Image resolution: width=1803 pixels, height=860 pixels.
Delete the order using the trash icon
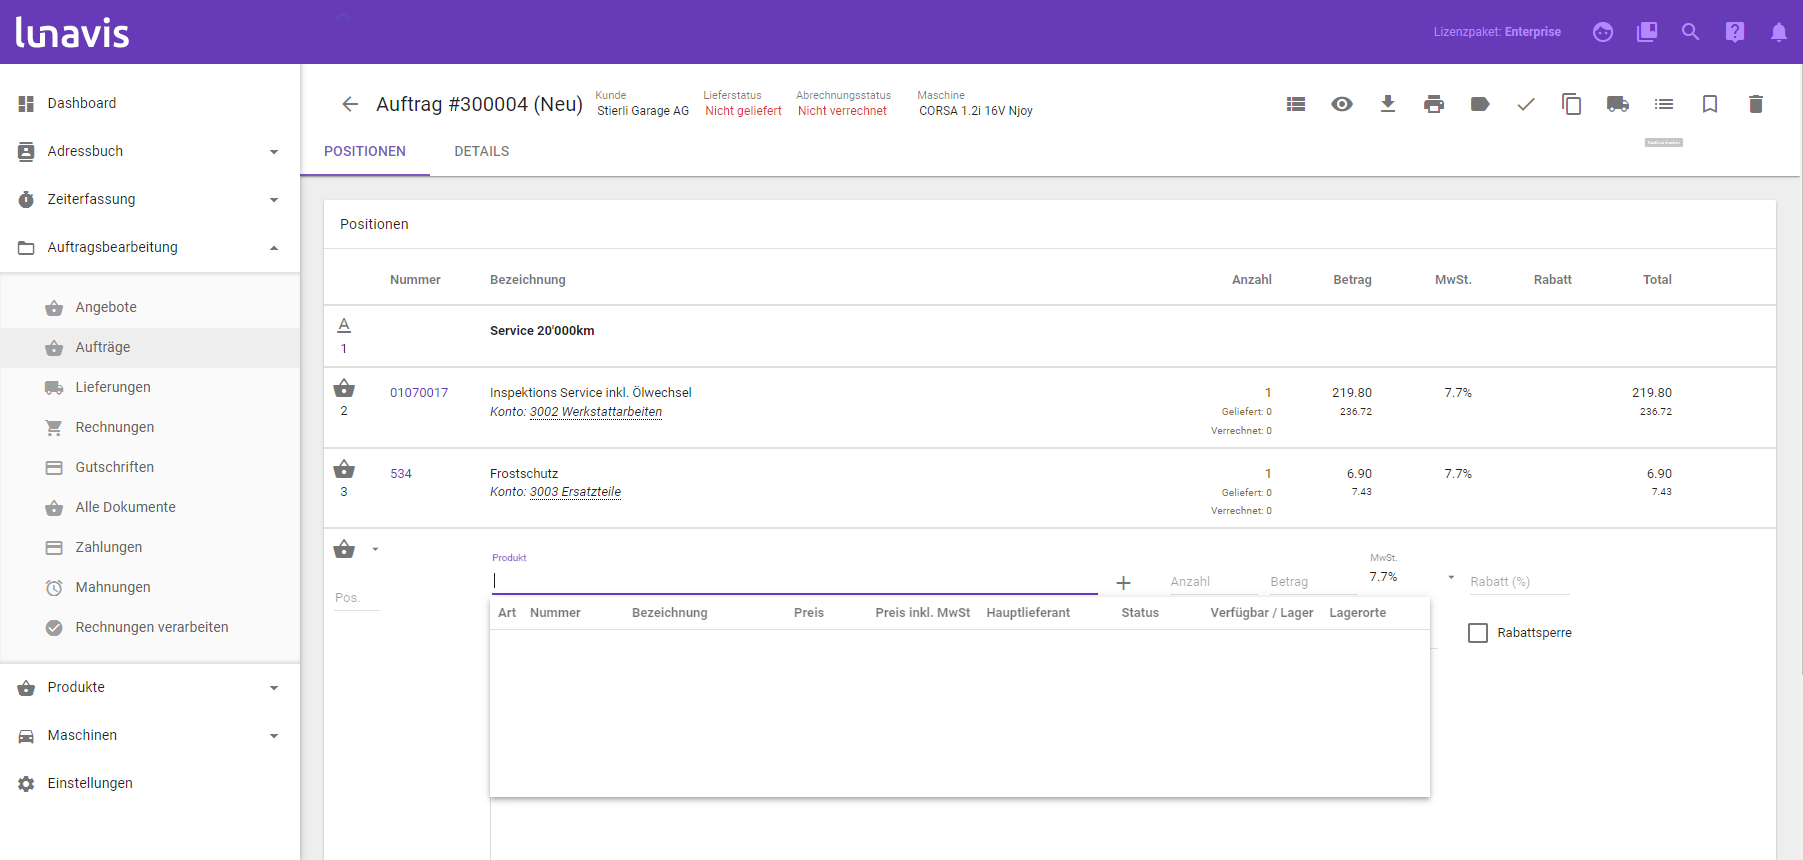coord(1755,104)
